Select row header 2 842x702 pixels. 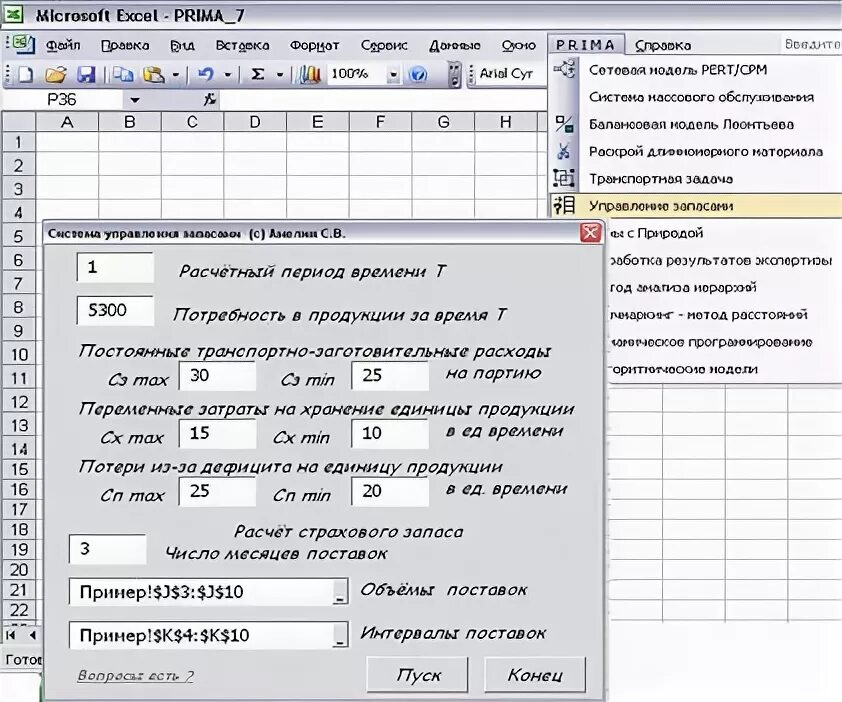[x=19, y=165]
